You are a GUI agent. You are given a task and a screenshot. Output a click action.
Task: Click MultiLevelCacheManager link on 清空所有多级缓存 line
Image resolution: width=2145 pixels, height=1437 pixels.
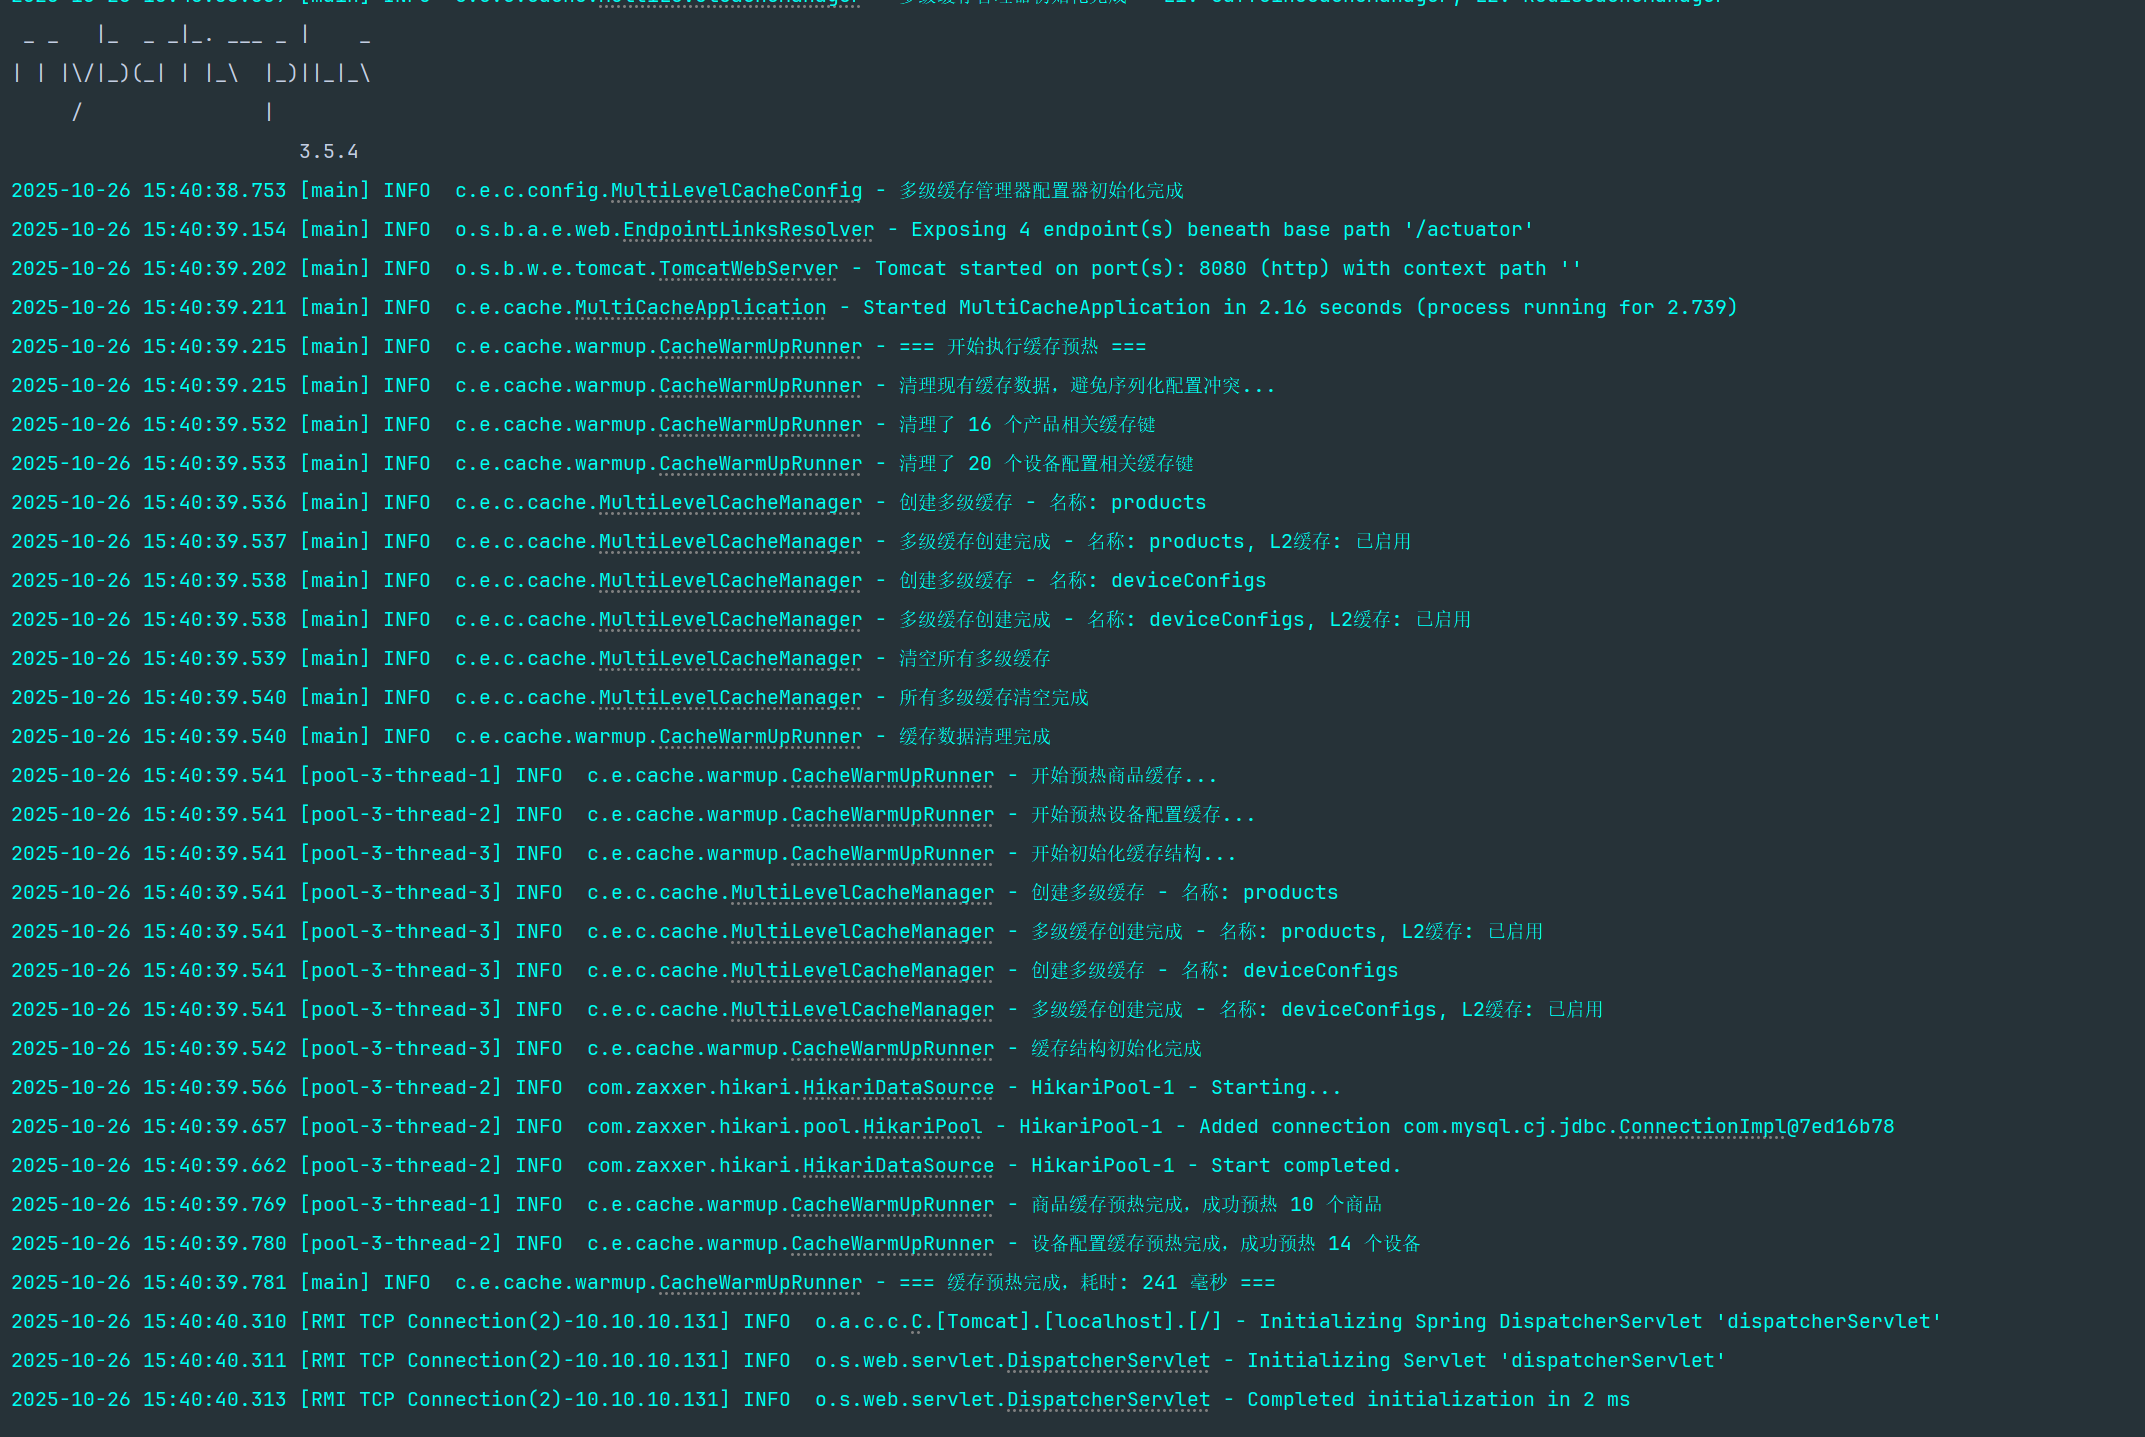click(x=730, y=659)
